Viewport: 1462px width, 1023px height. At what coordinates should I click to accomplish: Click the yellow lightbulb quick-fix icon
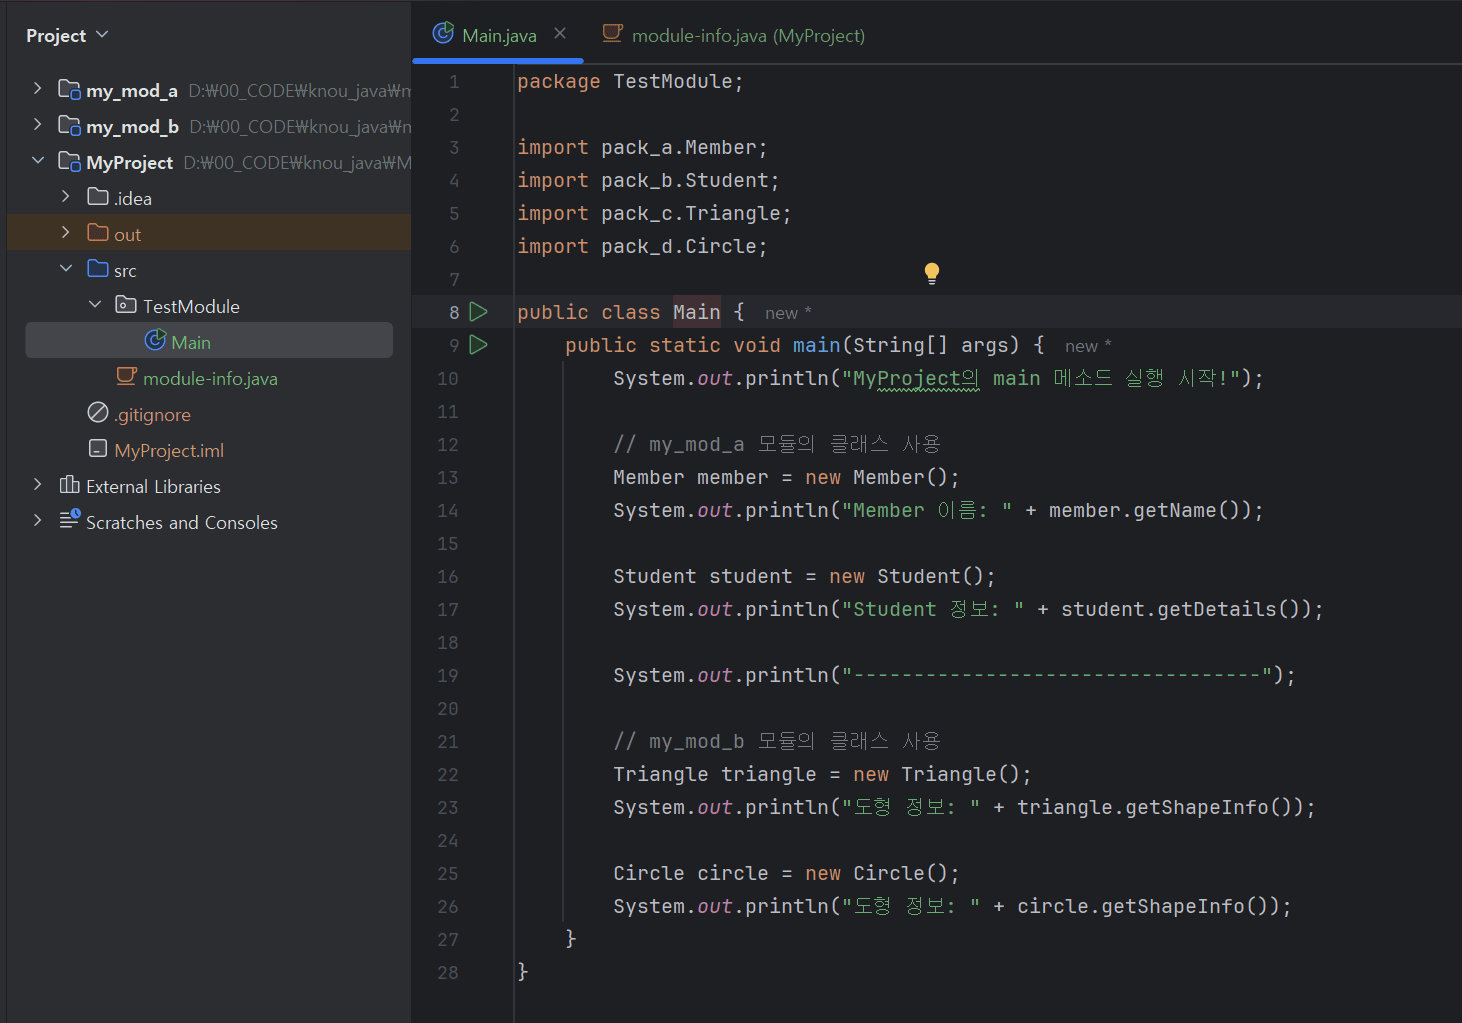[x=932, y=272]
